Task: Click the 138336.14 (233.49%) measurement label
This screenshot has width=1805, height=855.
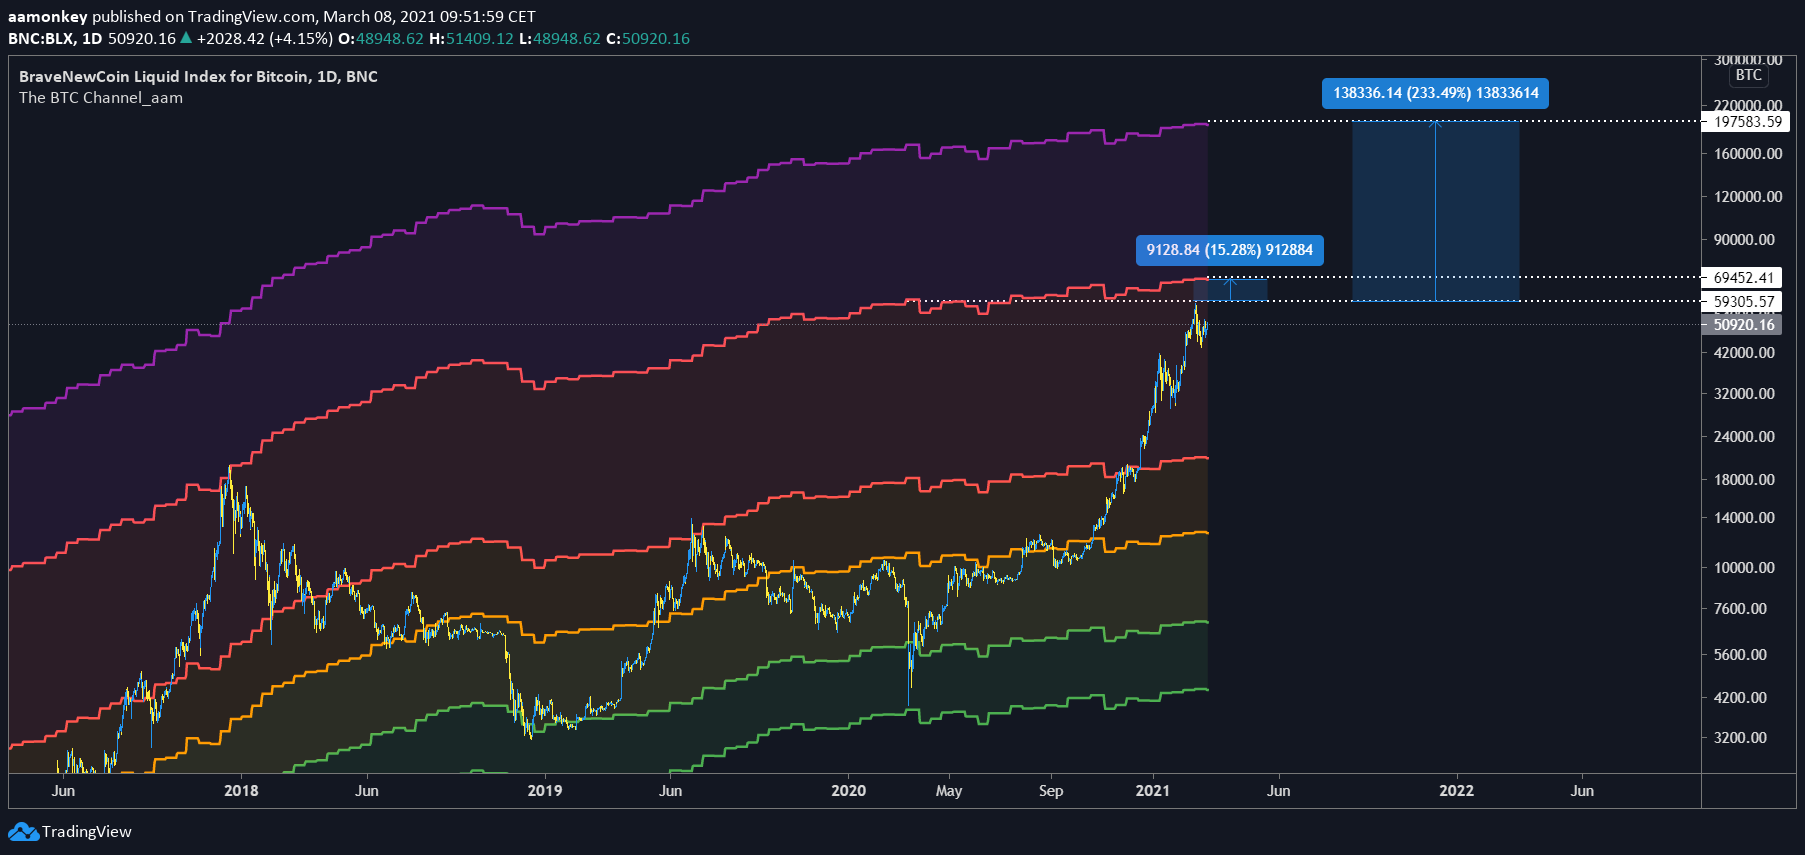Action: (x=1435, y=93)
